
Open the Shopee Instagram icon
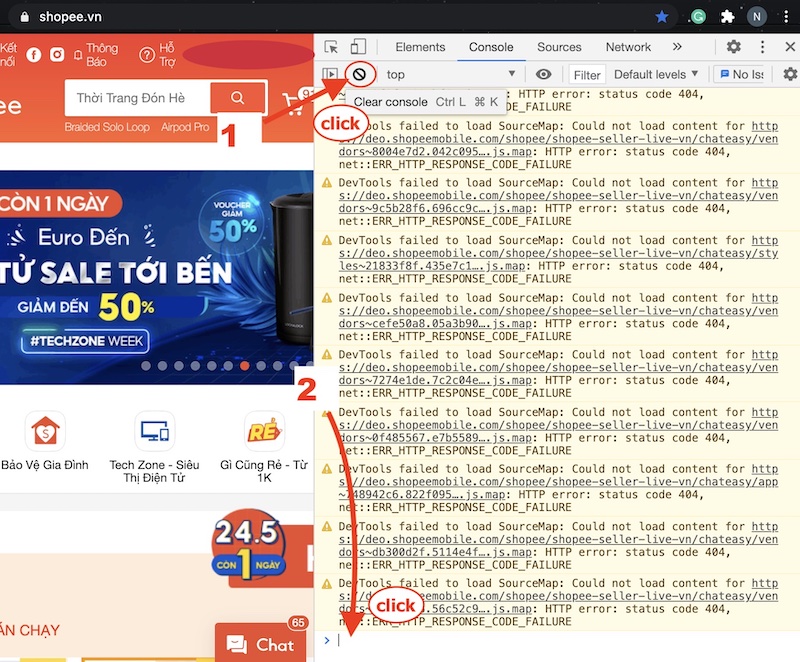point(58,55)
